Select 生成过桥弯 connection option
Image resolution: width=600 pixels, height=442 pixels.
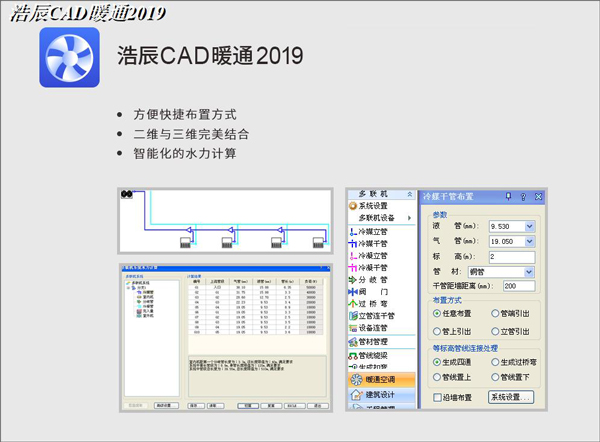(514, 362)
